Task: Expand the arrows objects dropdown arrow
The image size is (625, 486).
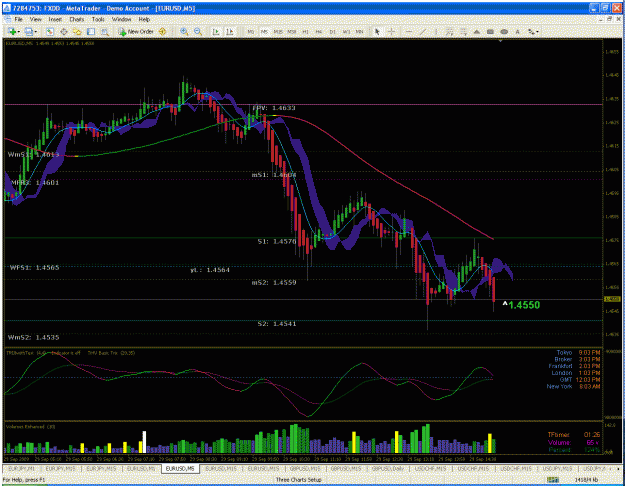Action: point(537,31)
